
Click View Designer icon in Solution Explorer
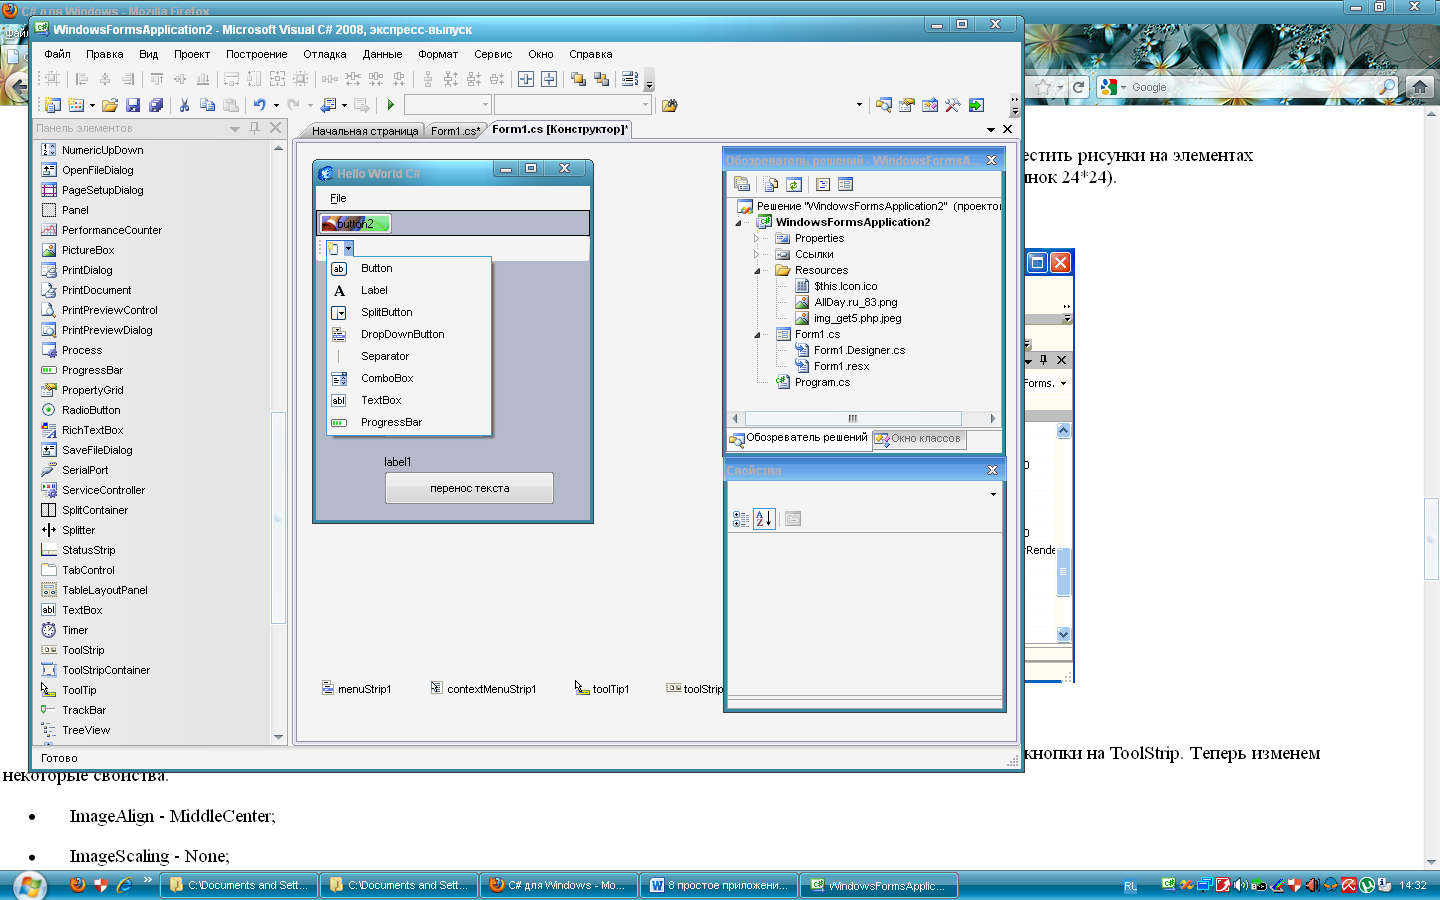846,184
